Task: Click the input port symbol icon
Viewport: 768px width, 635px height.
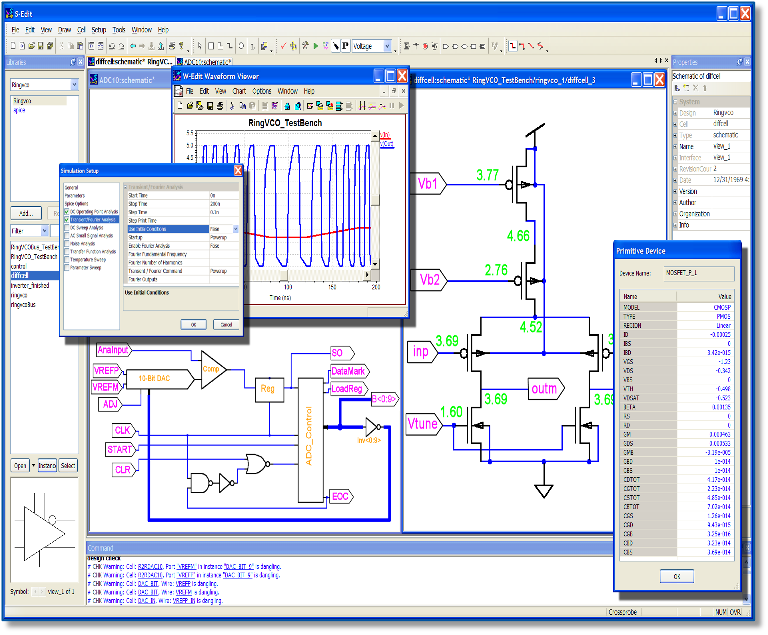Action: pyautogui.click(x=446, y=46)
